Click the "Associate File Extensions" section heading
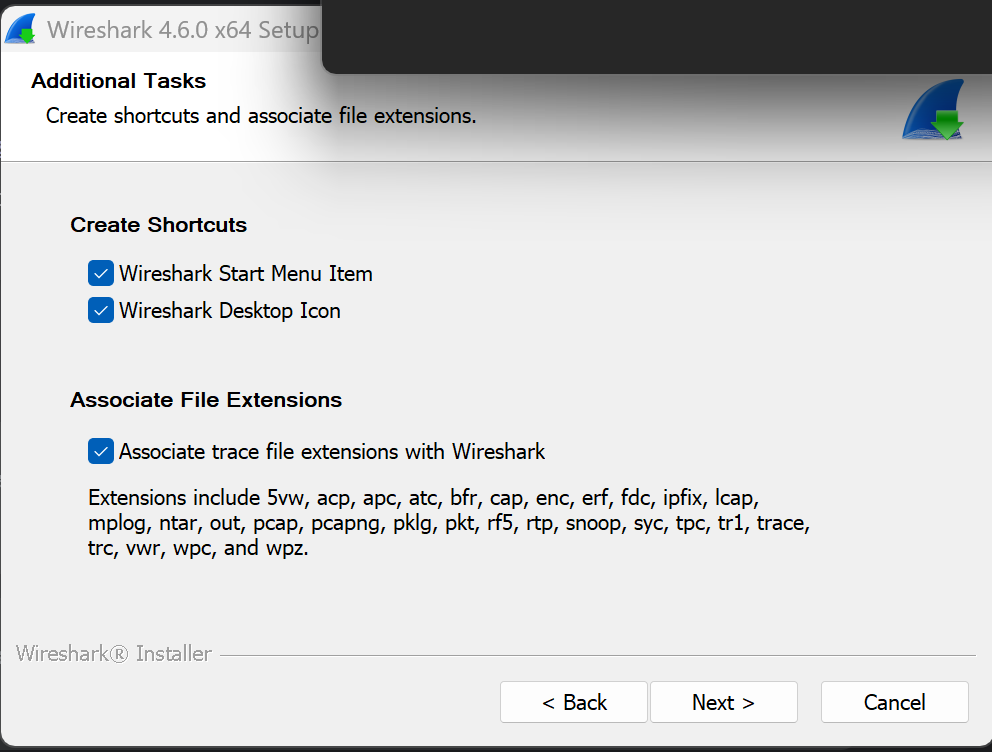992x752 pixels. [x=206, y=400]
